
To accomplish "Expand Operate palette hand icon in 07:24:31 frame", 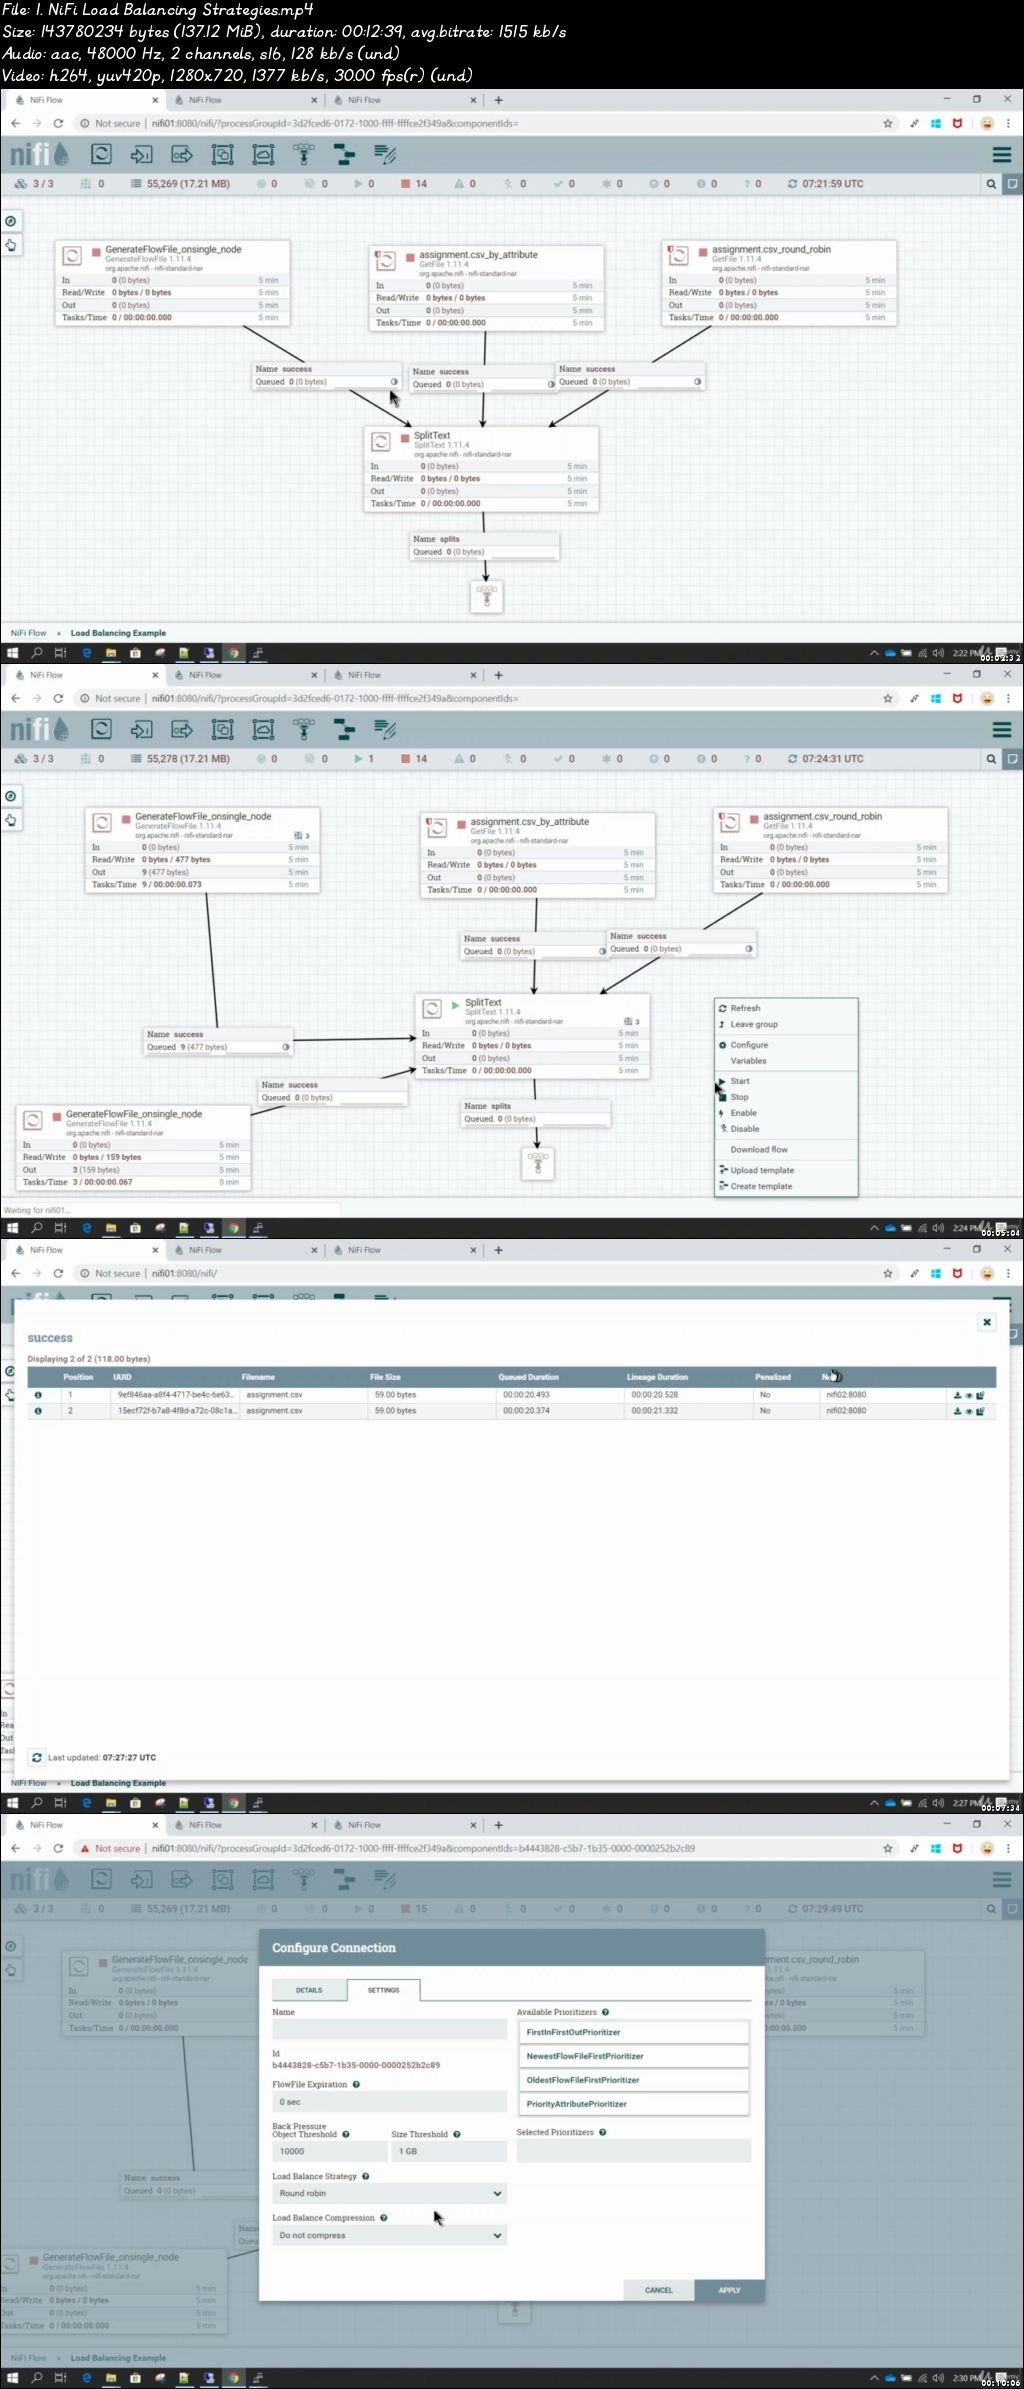I will click(x=11, y=820).
